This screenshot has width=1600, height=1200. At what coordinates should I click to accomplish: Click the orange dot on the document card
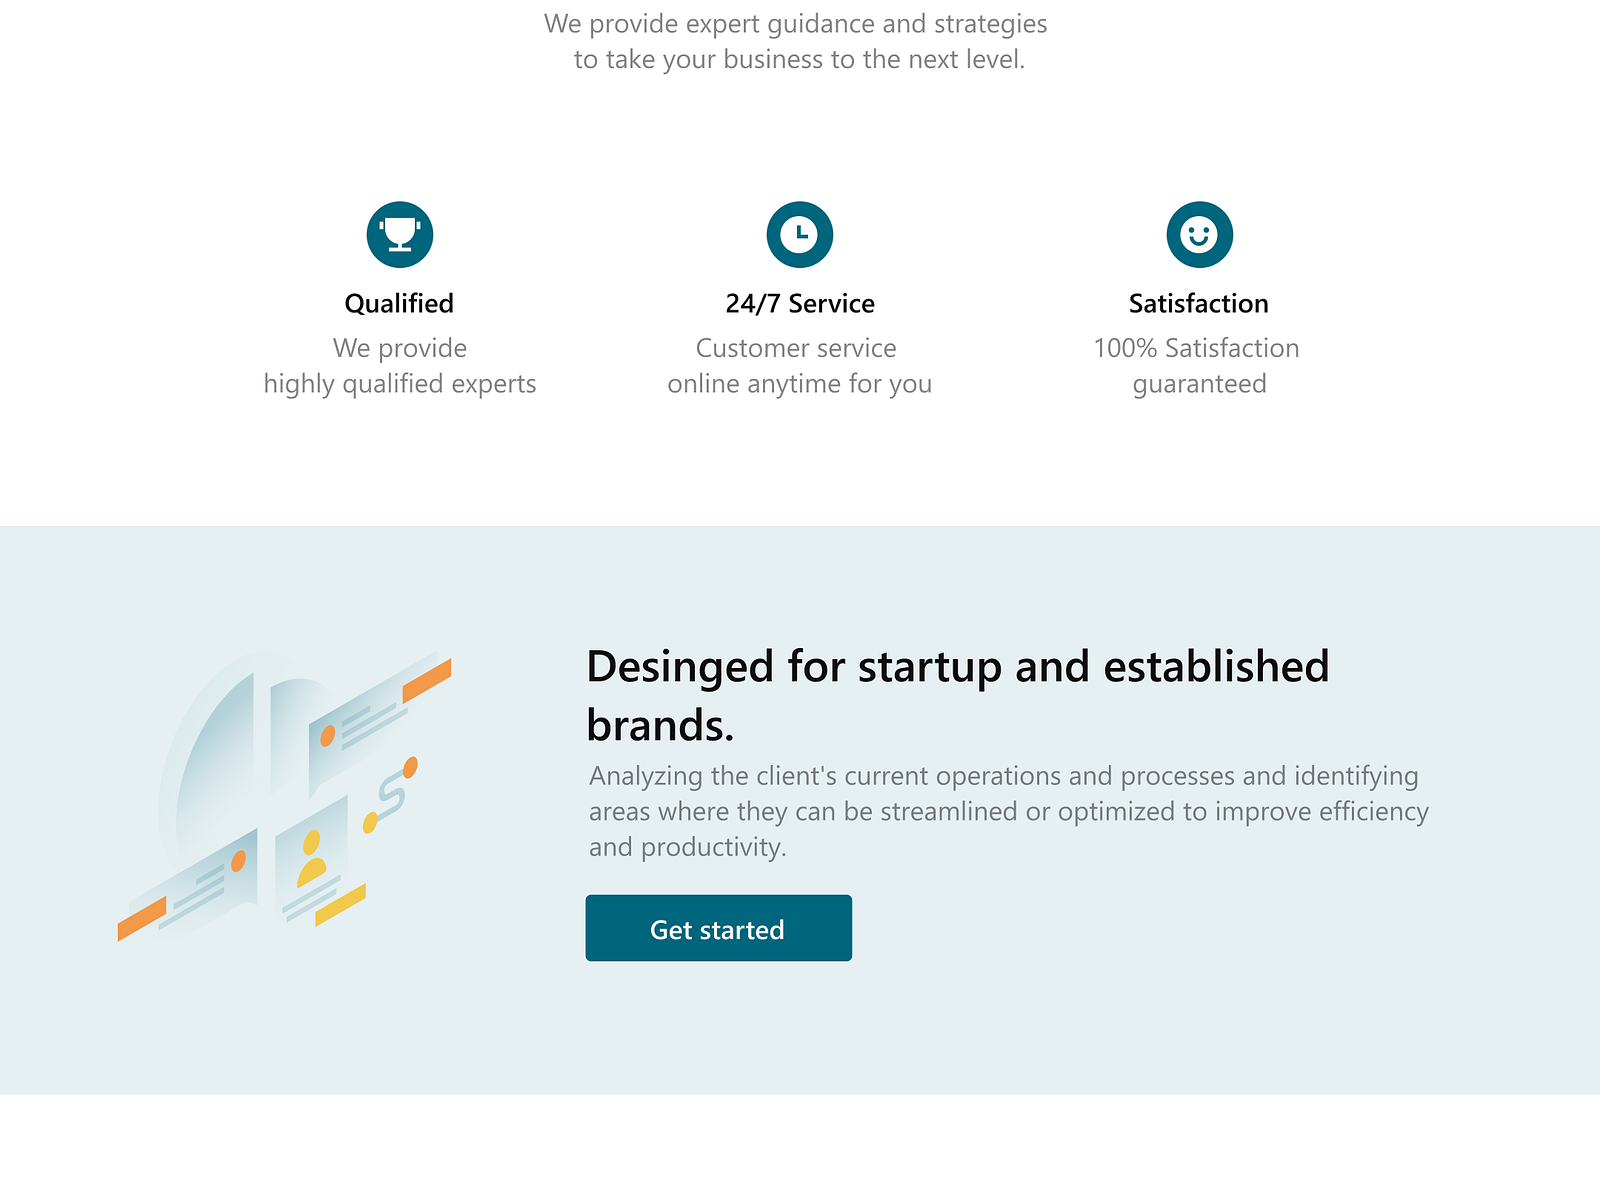(327, 736)
